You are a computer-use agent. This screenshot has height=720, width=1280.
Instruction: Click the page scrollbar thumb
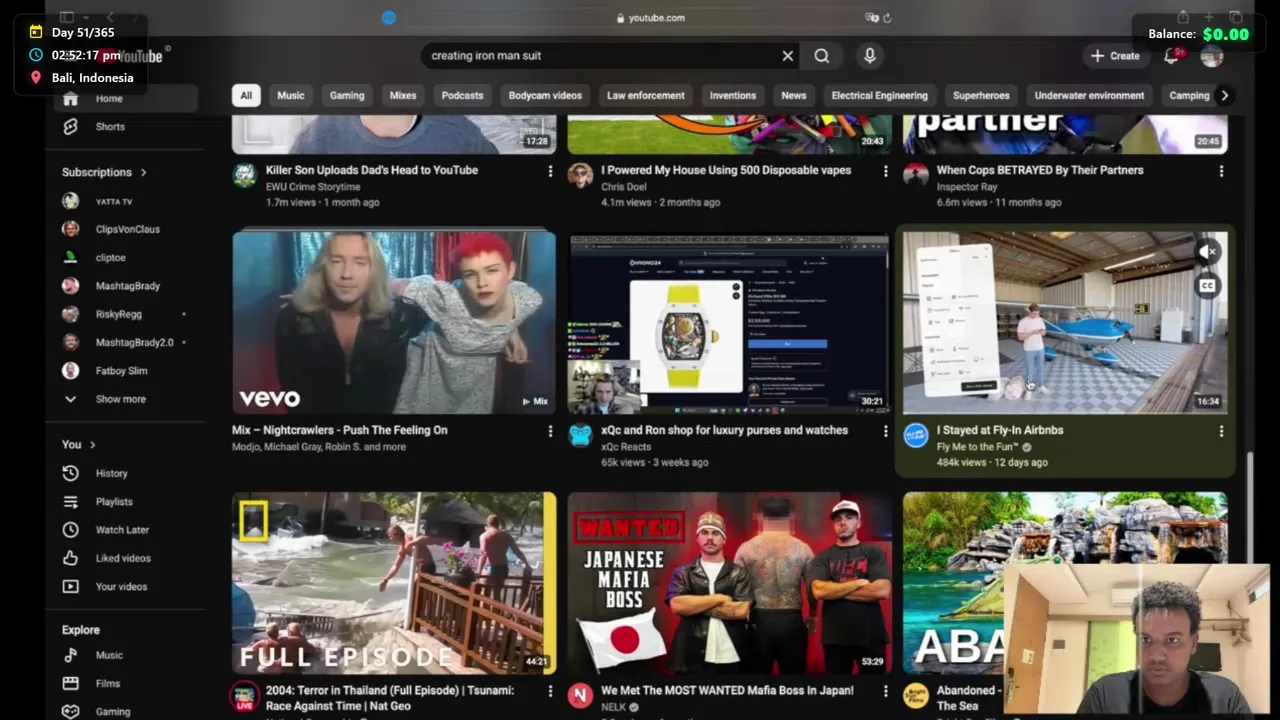click(x=1249, y=507)
